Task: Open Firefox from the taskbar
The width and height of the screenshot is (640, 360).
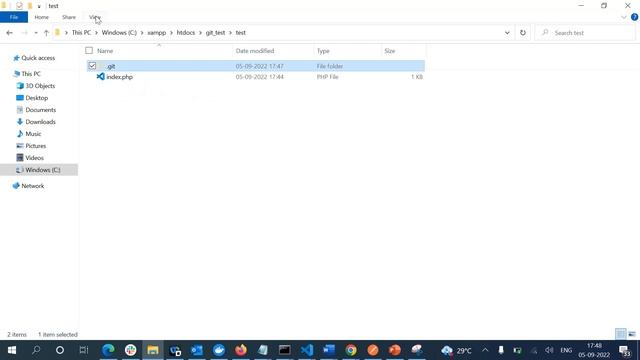Action: pyautogui.click(x=241, y=350)
